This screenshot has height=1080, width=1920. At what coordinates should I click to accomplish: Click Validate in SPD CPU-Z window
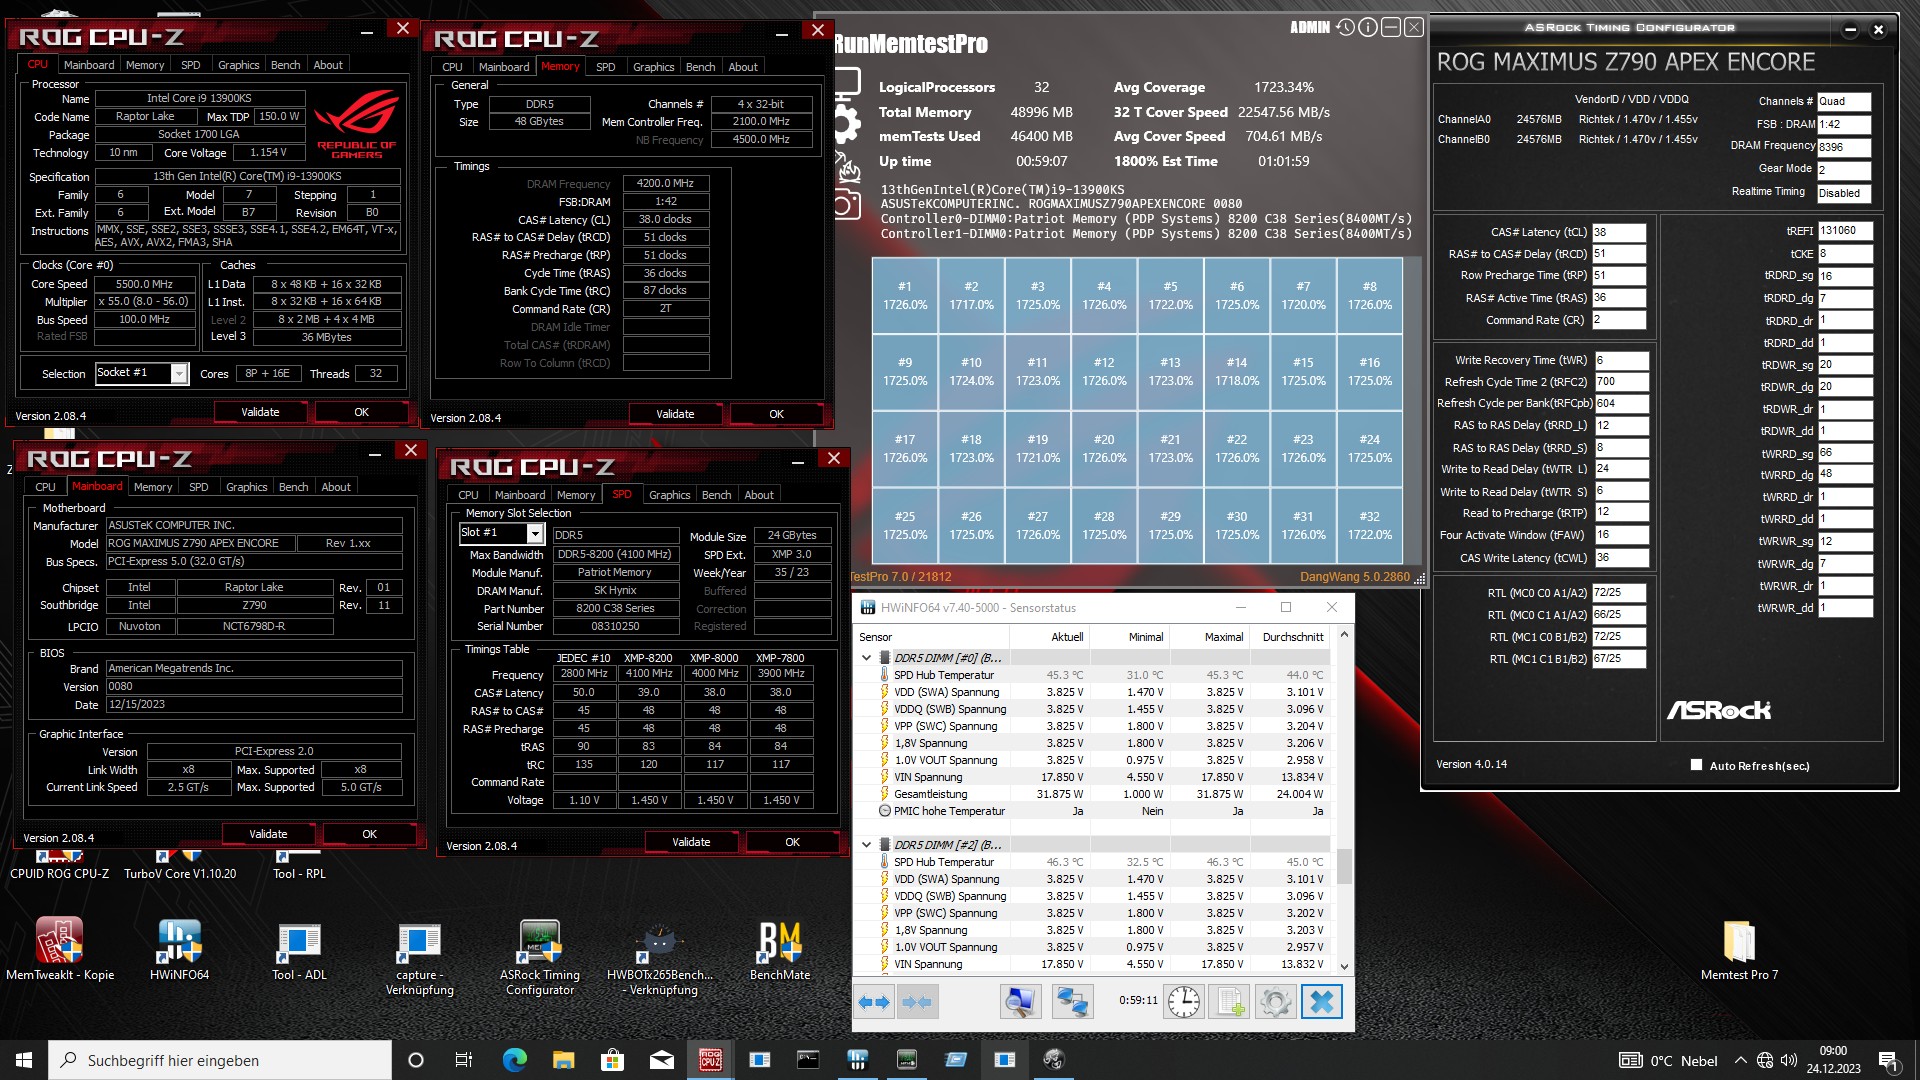(x=691, y=842)
